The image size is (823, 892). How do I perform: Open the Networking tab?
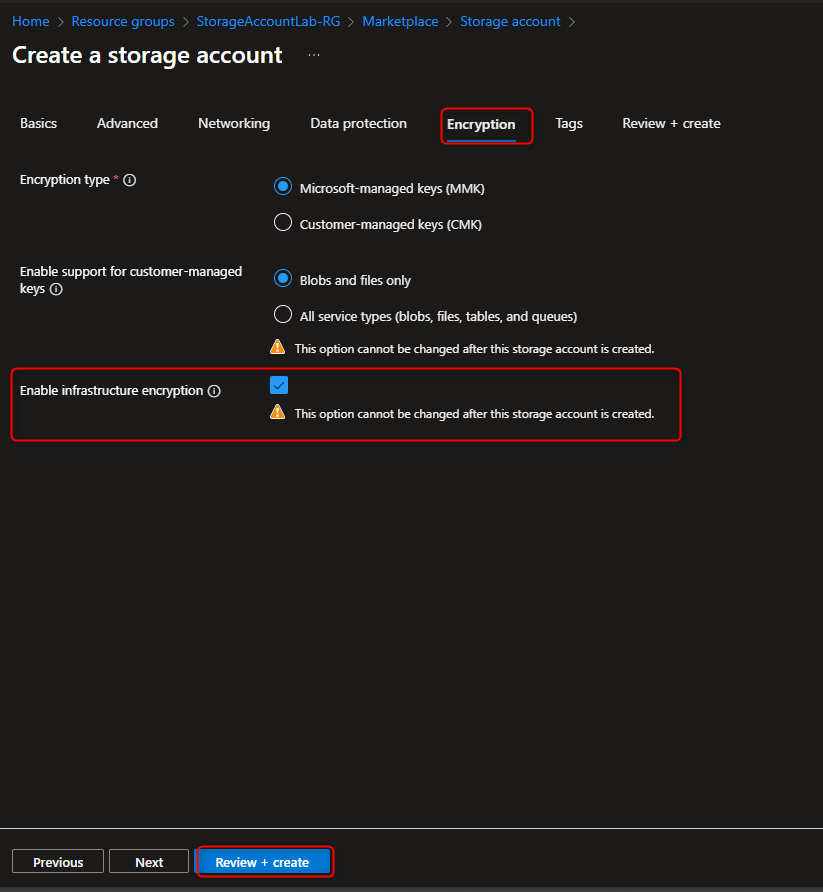[x=233, y=123]
